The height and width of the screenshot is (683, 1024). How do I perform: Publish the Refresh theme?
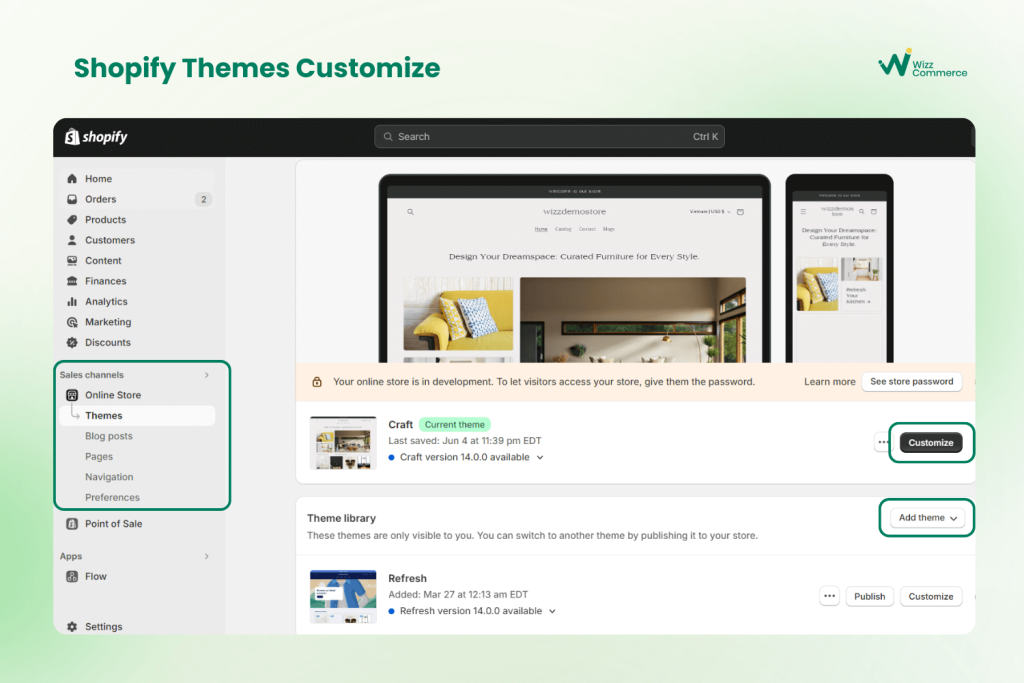pyautogui.click(x=869, y=596)
